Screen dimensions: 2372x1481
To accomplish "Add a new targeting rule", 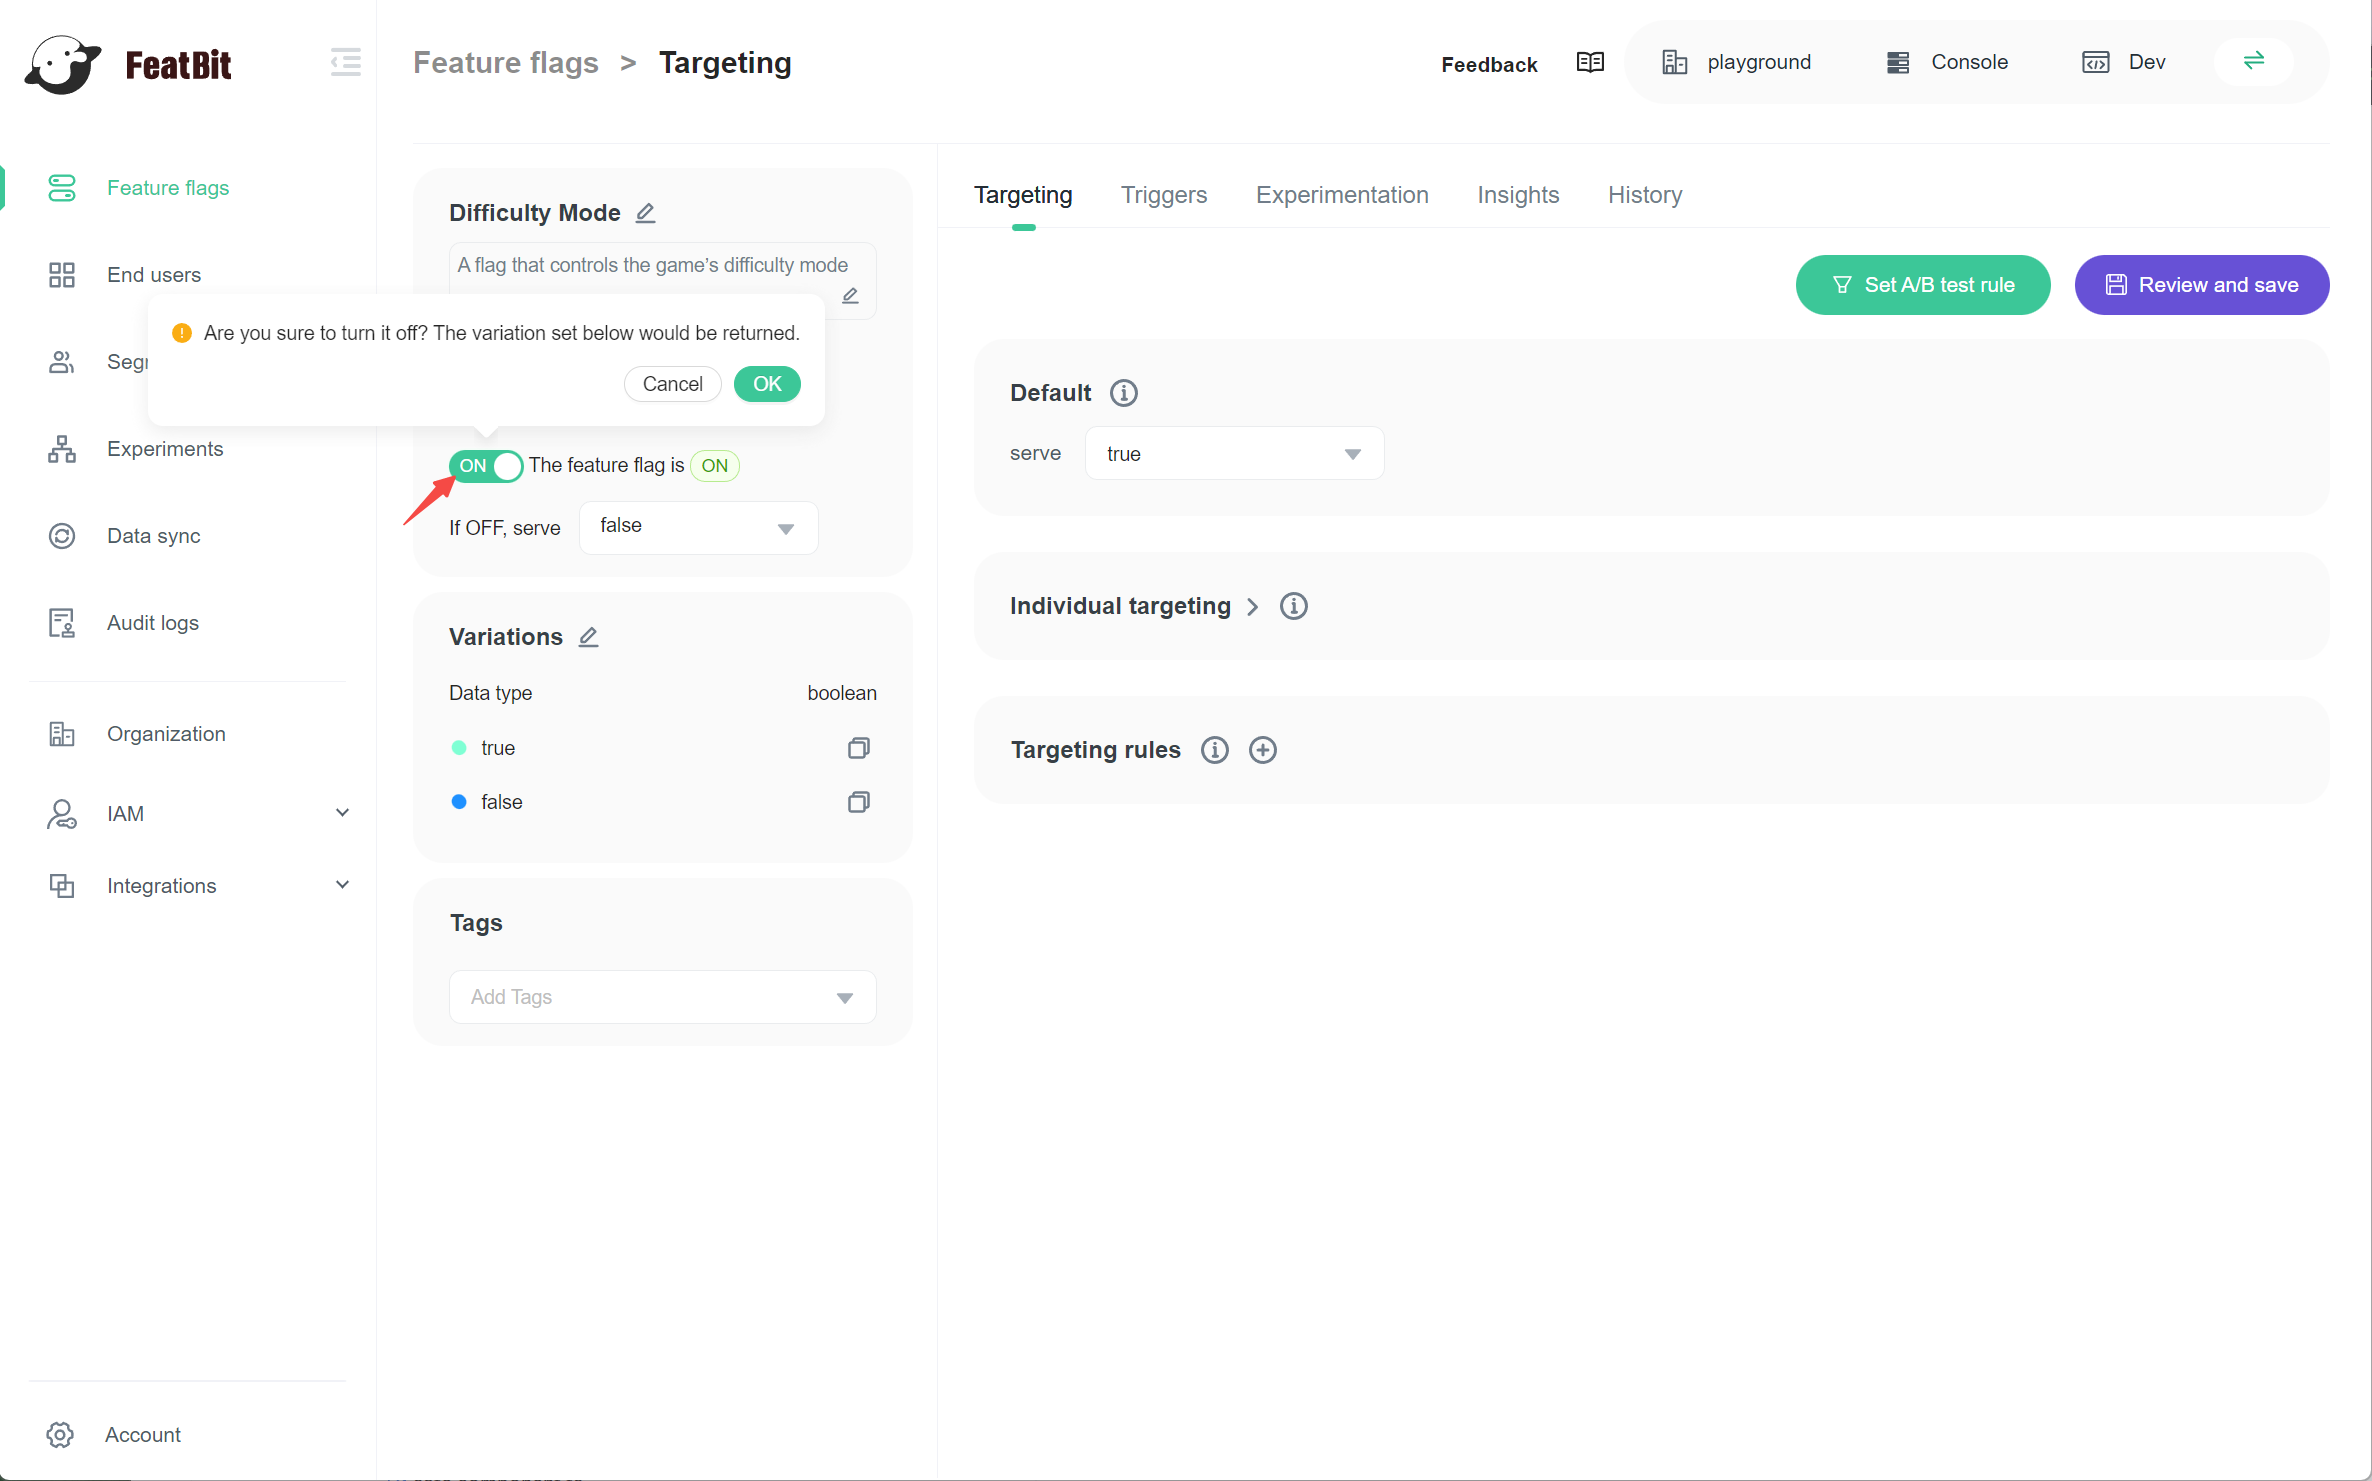I will (x=1261, y=749).
